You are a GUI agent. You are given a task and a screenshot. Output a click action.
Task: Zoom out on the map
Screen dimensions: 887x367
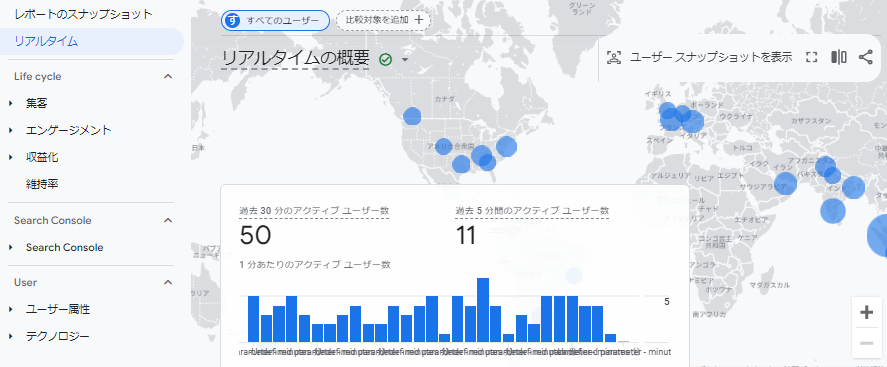click(x=866, y=343)
